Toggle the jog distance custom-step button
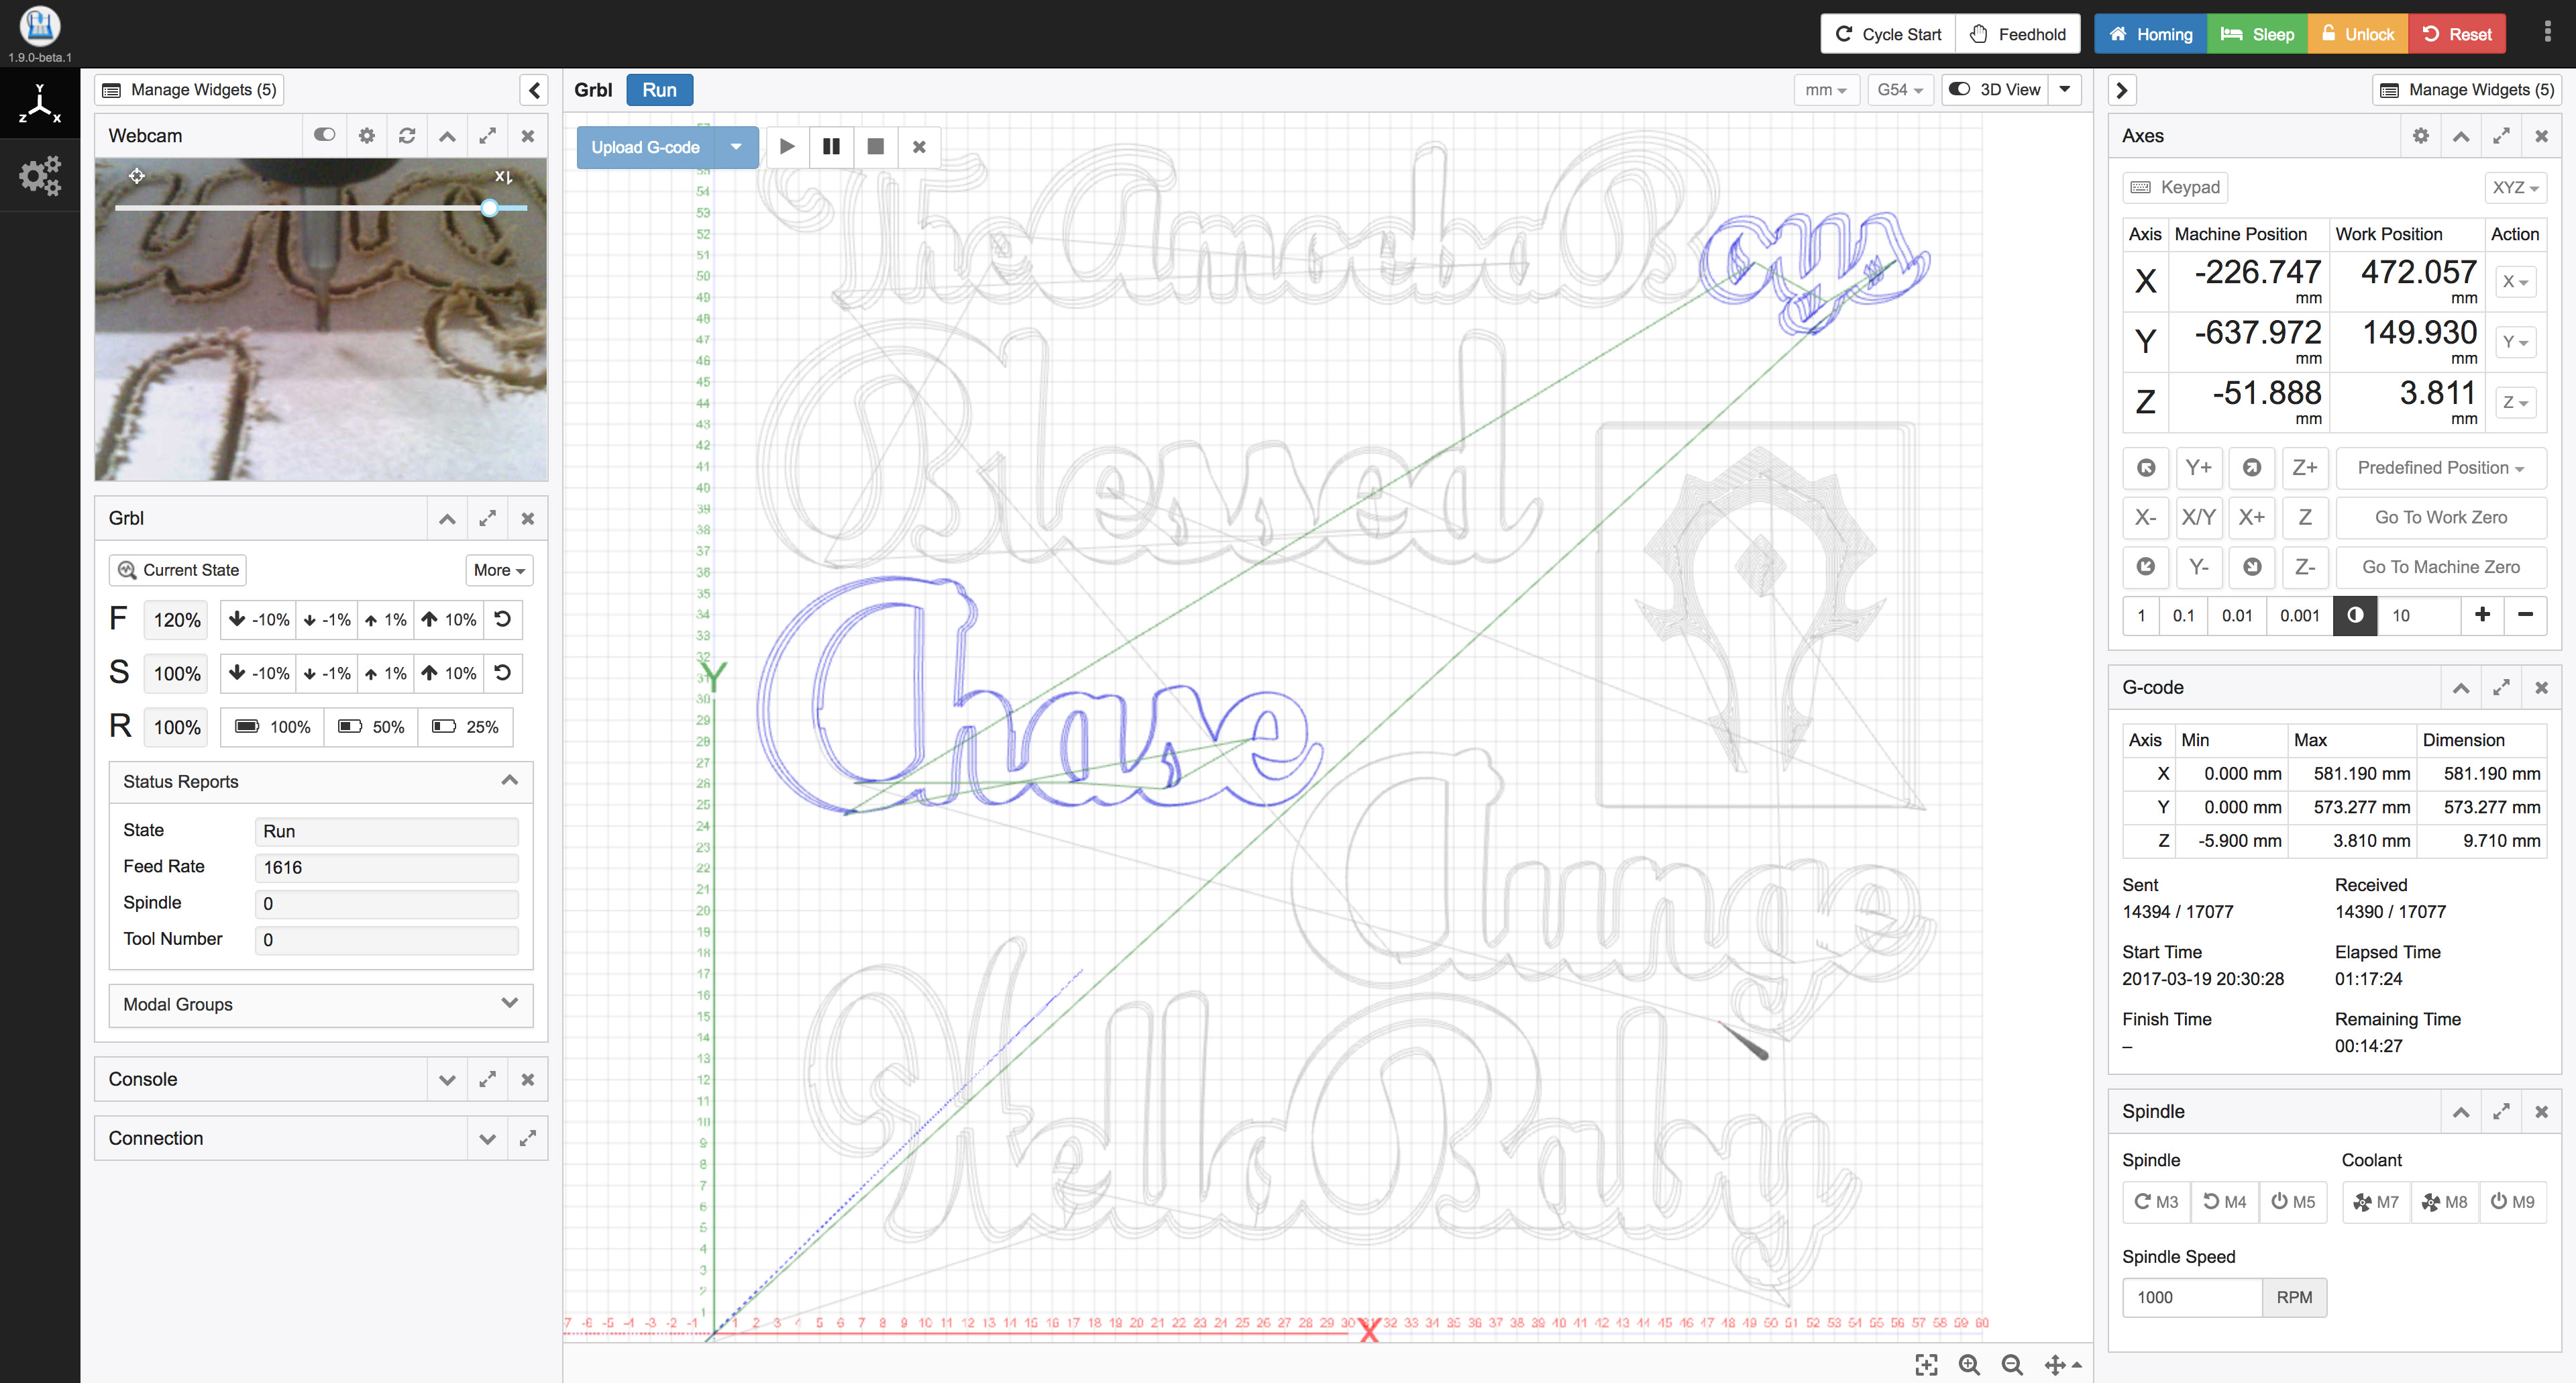This screenshot has height=1383, width=2576. [2354, 615]
